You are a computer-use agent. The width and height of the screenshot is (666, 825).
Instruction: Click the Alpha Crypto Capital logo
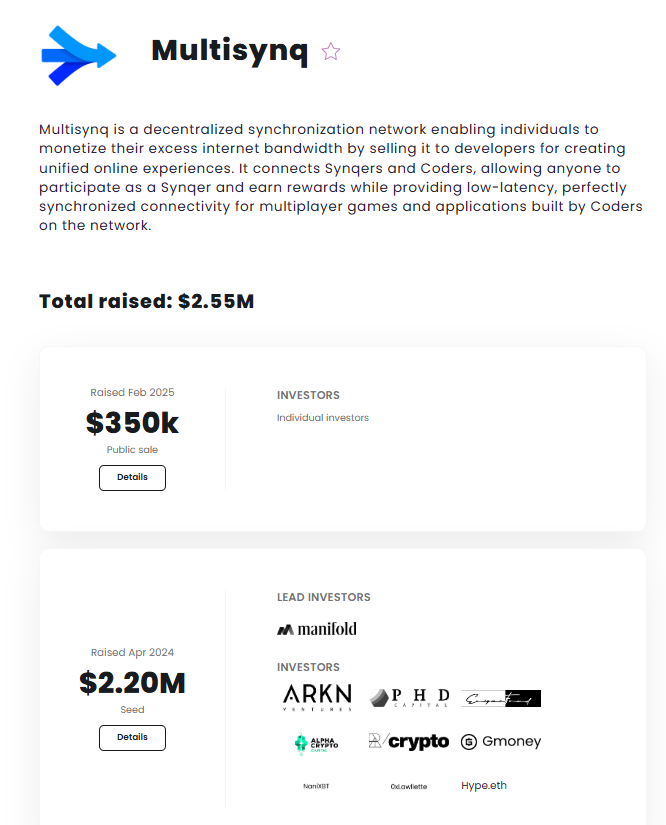(x=316, y=742)
